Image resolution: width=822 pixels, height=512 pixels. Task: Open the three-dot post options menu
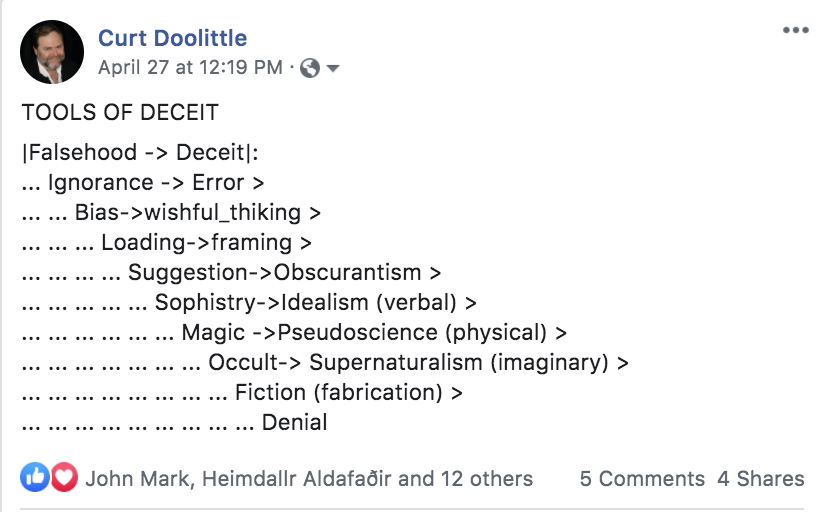[x=795, y=31]
